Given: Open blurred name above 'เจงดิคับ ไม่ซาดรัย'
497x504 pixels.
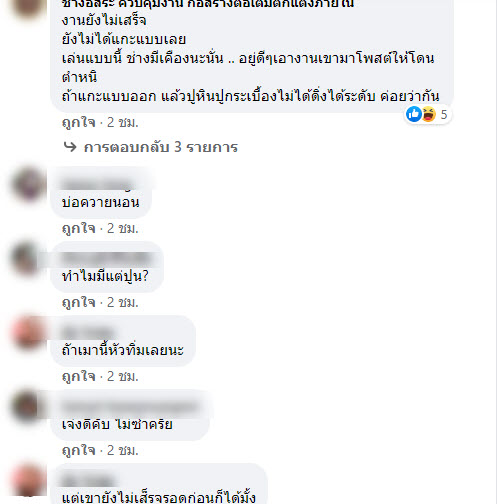Looking at the screenshot, I should (x=130, y=406).
